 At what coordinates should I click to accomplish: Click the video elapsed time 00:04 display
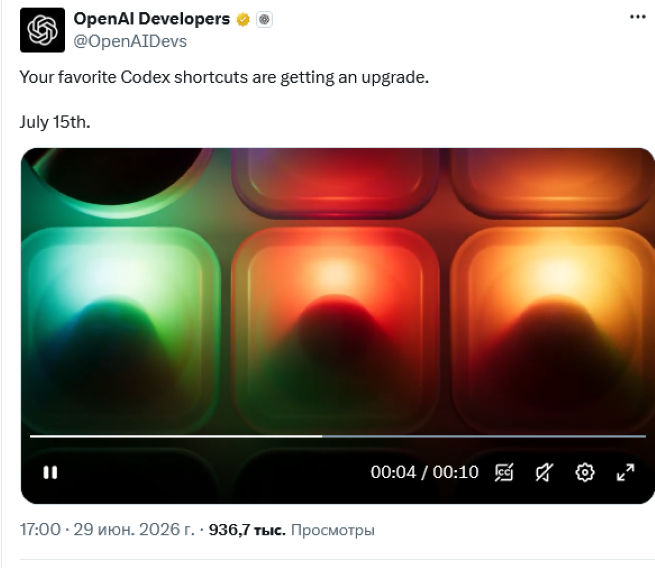point(393,472)
